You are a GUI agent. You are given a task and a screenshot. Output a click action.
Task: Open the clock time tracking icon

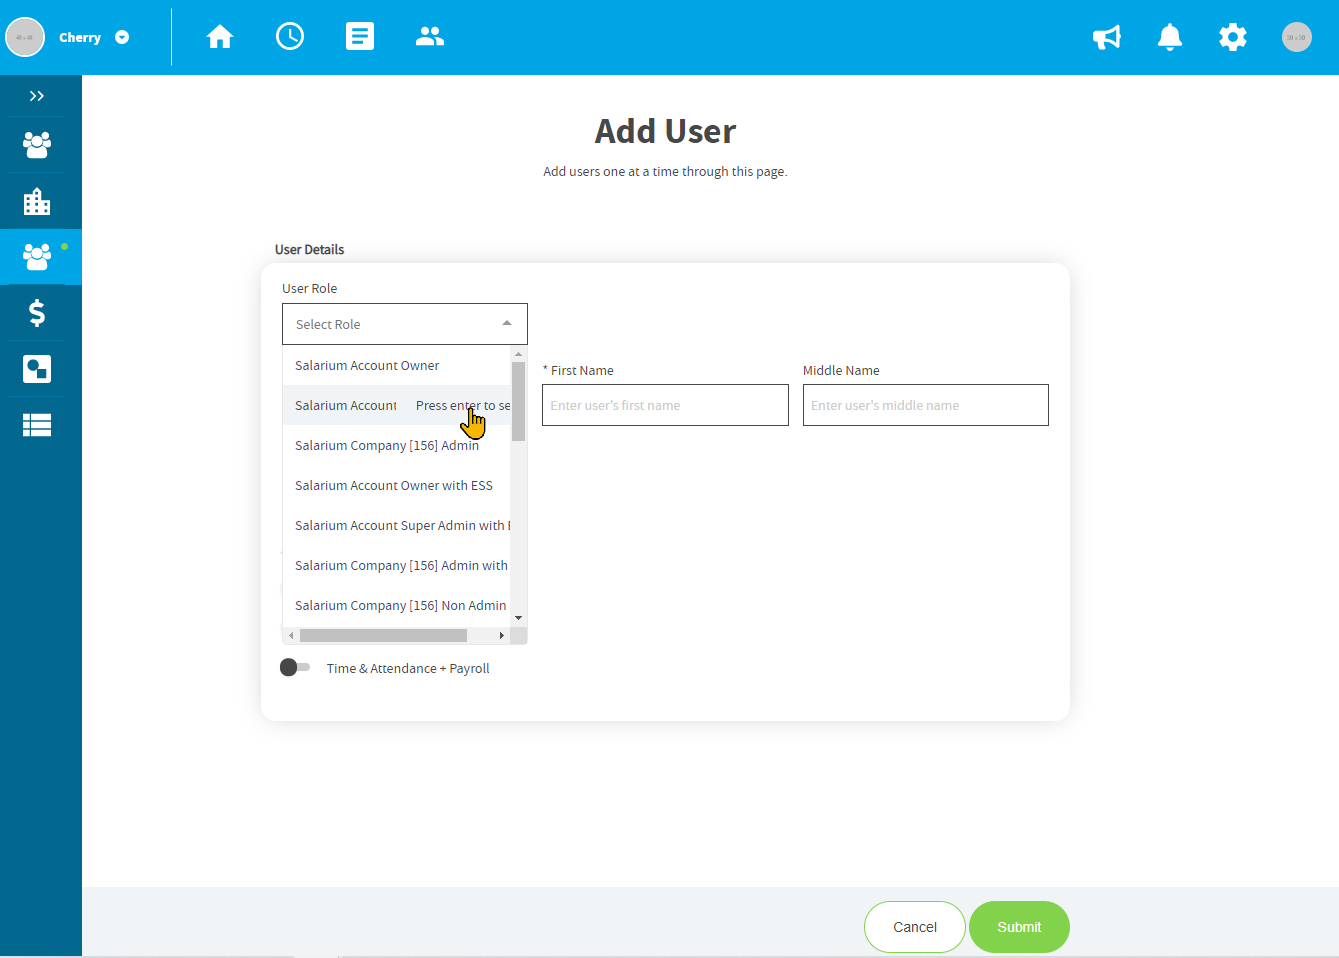coord(290,37)
